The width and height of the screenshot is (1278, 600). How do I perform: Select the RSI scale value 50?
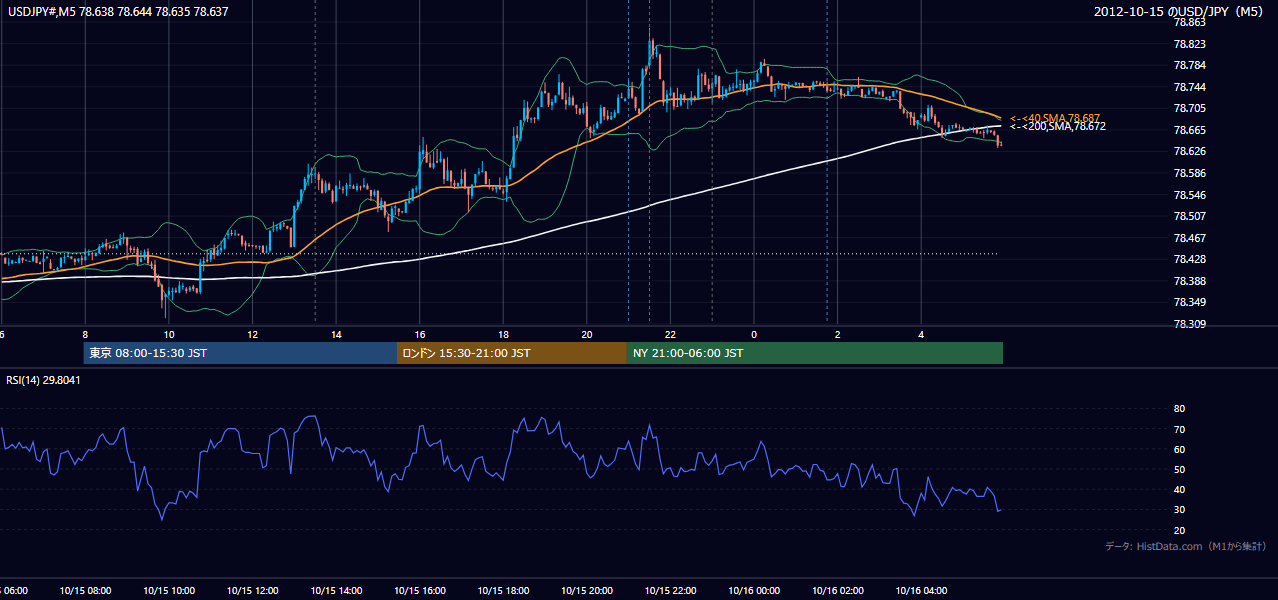(1179, 470)
